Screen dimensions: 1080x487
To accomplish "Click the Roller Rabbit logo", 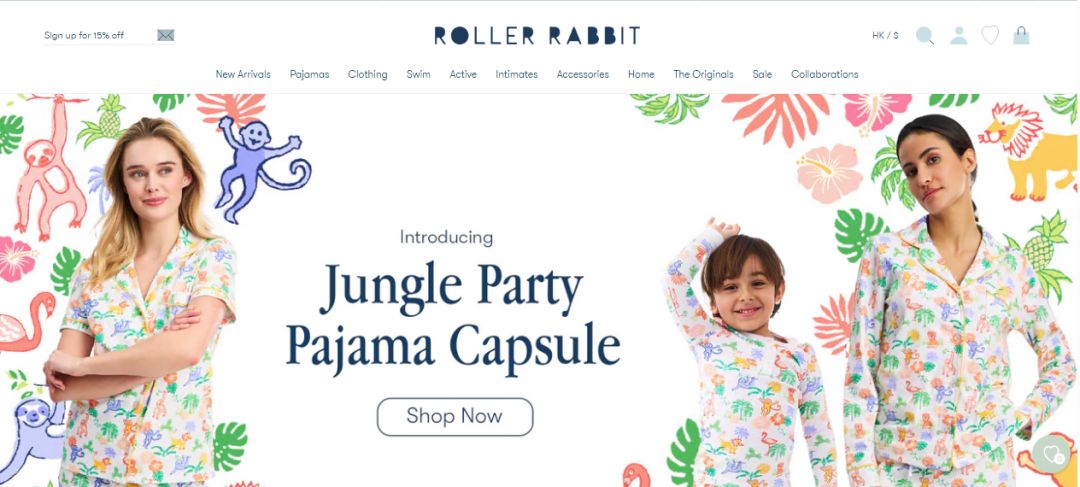I will pos(537,36).
